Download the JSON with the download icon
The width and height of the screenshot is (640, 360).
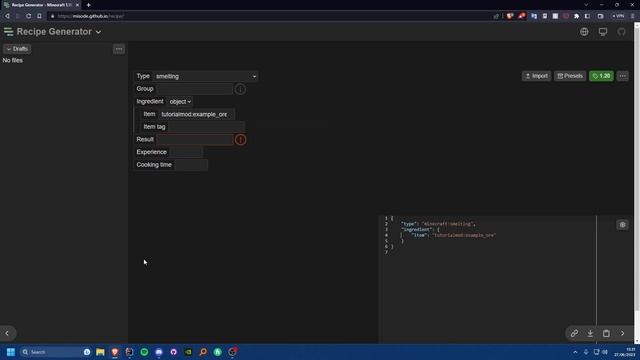click(x=590, y=333)
